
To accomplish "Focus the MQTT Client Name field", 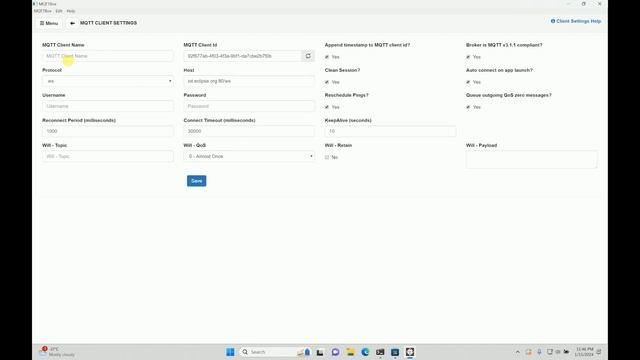I will 108,56.
